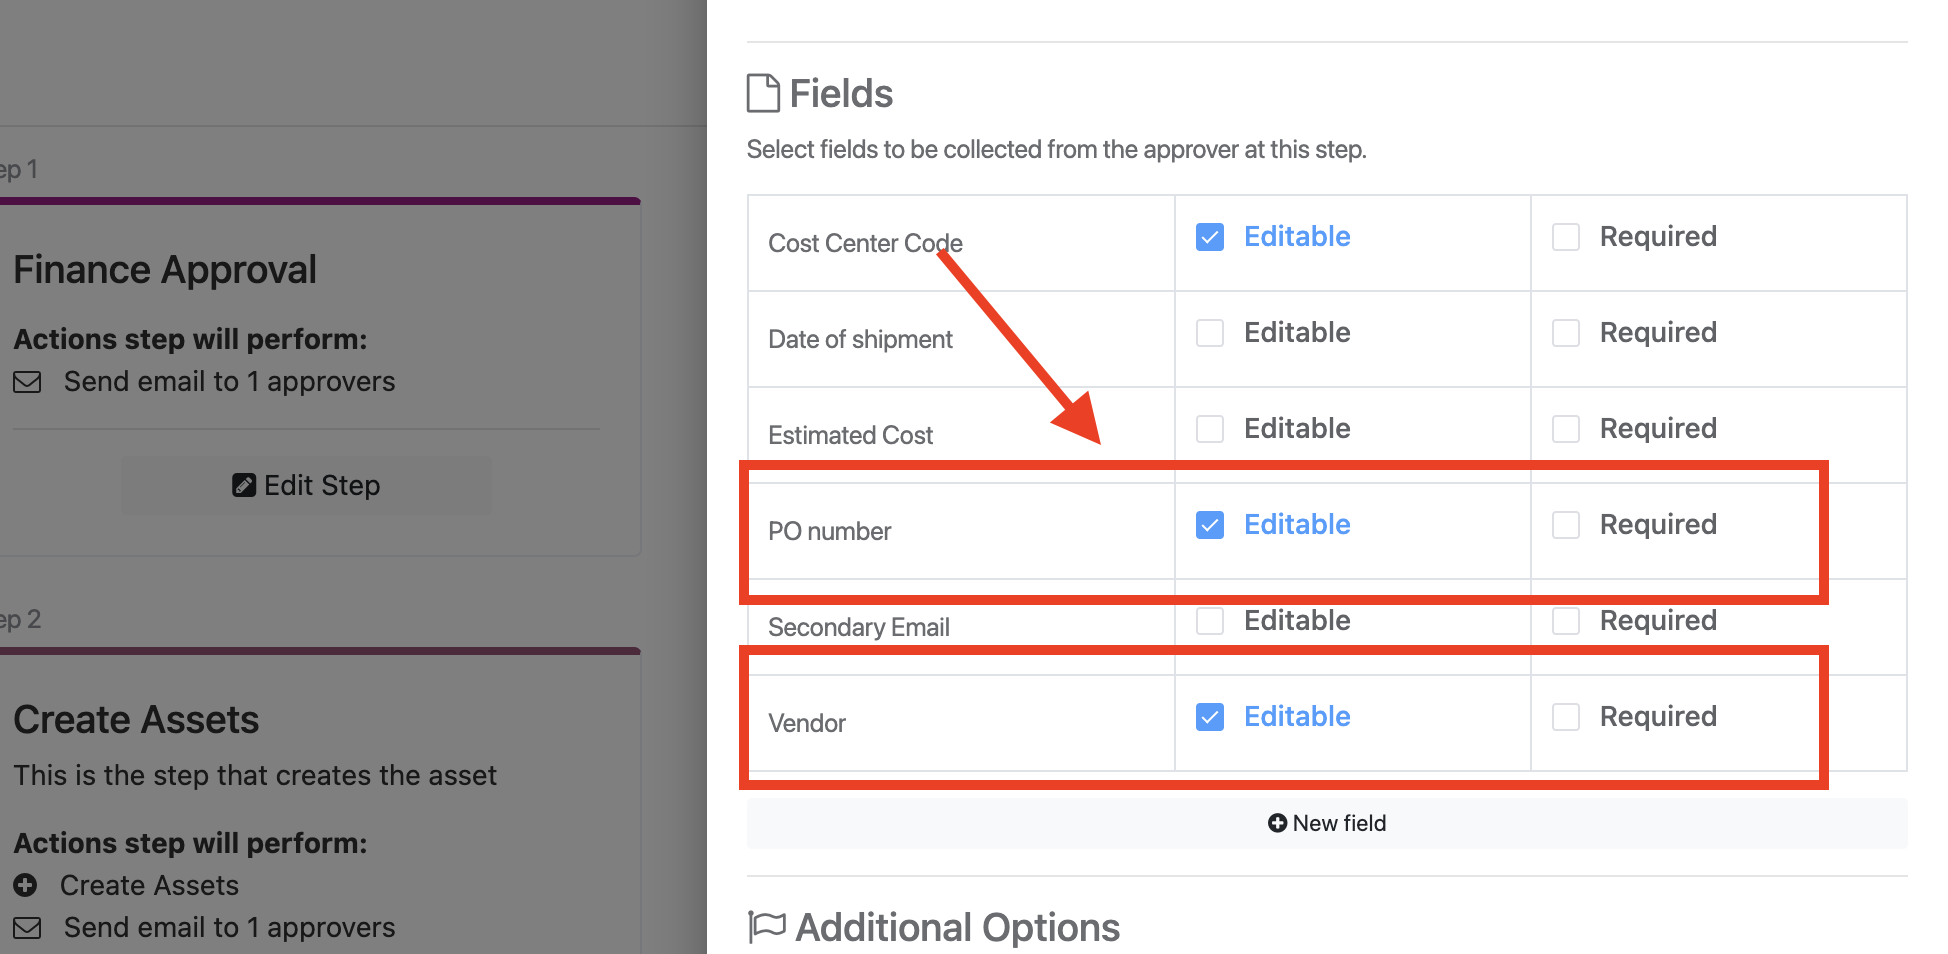Image resolution: width=1948 pixels, height=954 pixels.
Task: Tick the Required box for Vendor
Action: (x=1566, y=717)
